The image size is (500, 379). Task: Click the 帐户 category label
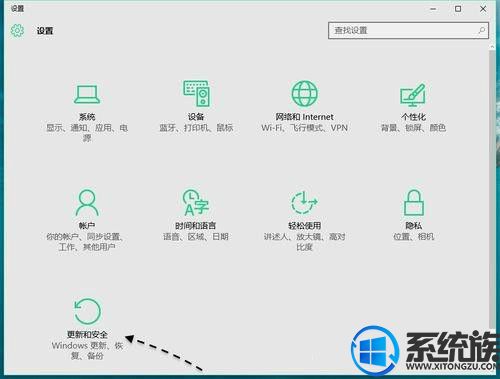tap(87, 226)
